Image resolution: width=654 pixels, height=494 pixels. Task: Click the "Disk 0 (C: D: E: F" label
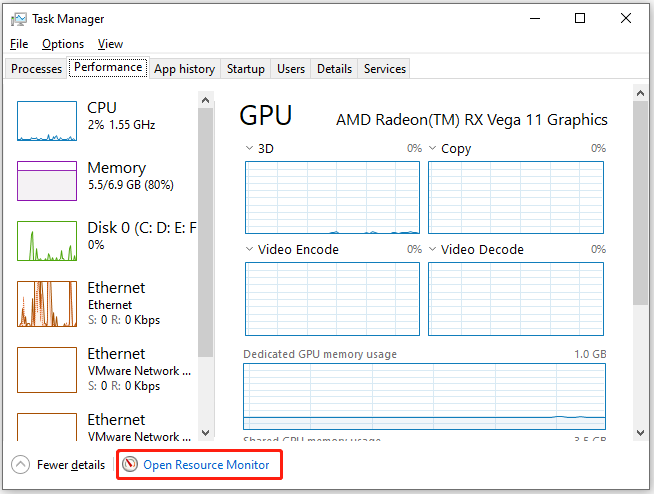pyautogui.click(x=142, y=228)
